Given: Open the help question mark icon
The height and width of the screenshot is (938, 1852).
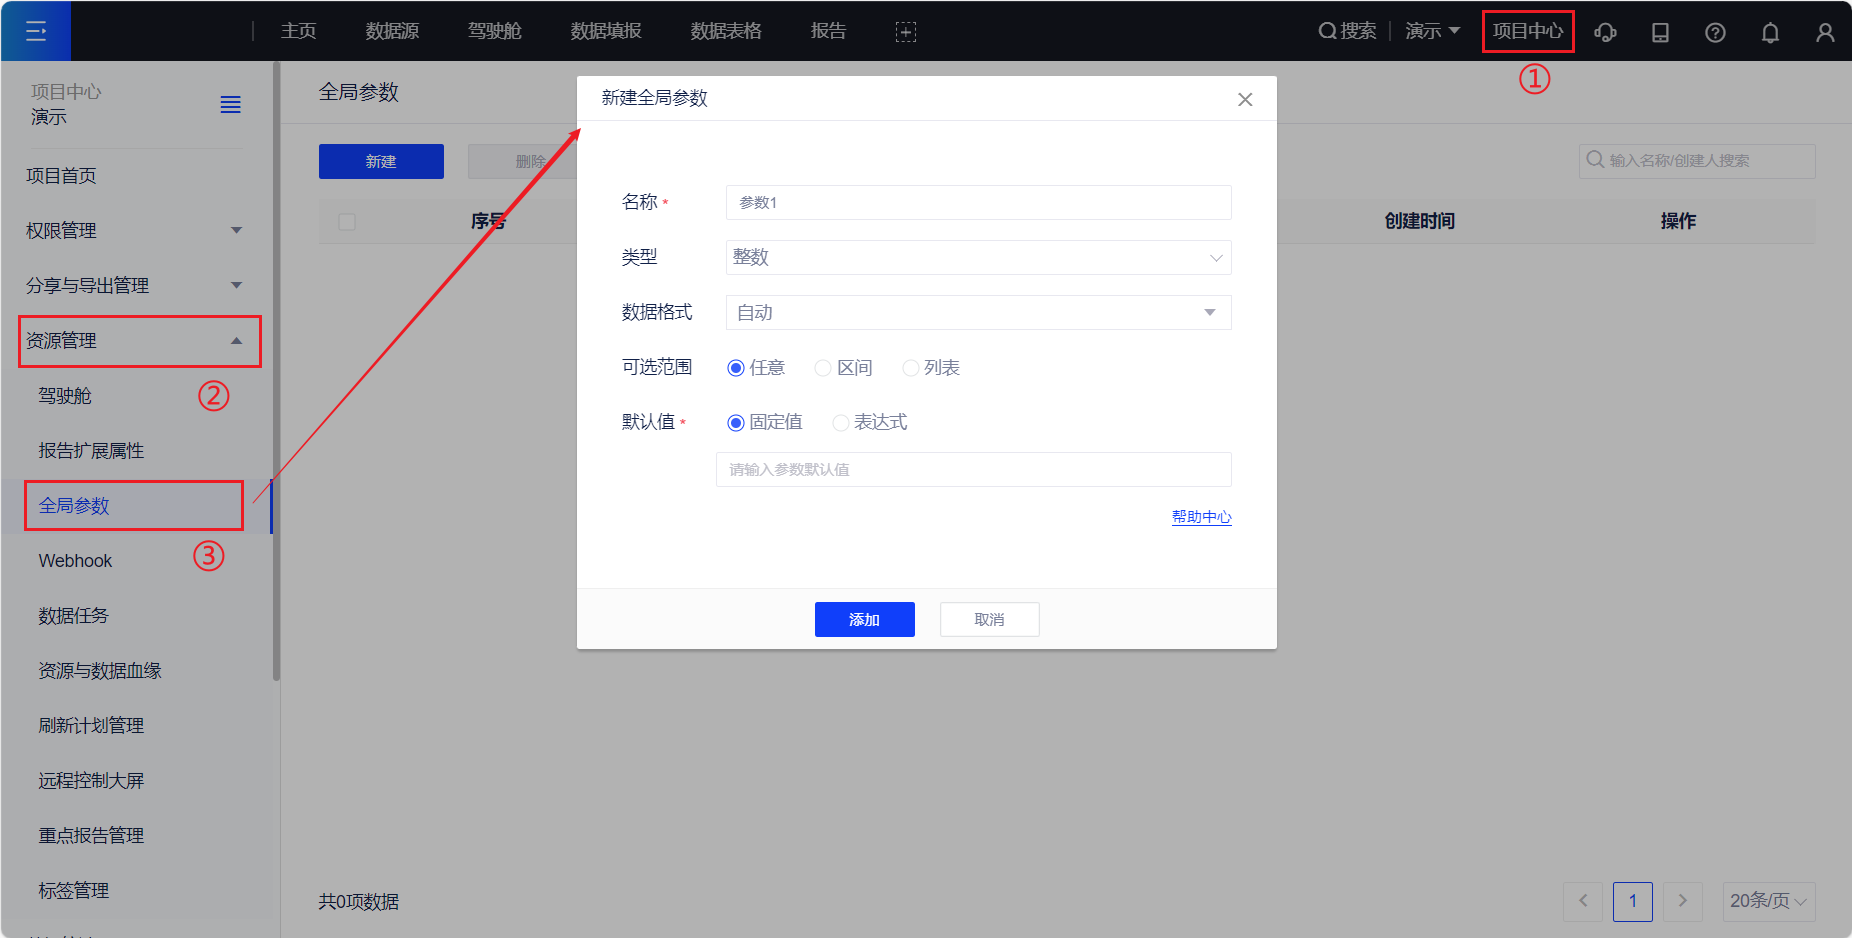Looking at the screenshot, I should coord(1715,32).
